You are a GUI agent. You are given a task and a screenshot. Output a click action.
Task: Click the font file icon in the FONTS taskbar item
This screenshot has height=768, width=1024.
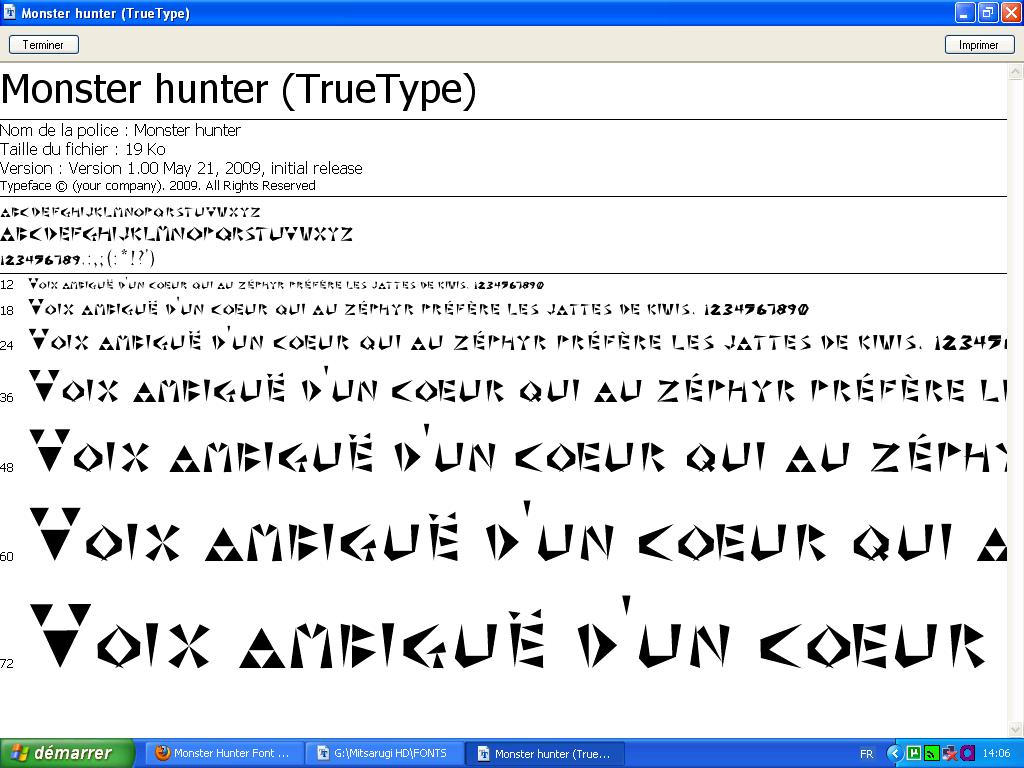pos(325,754)
